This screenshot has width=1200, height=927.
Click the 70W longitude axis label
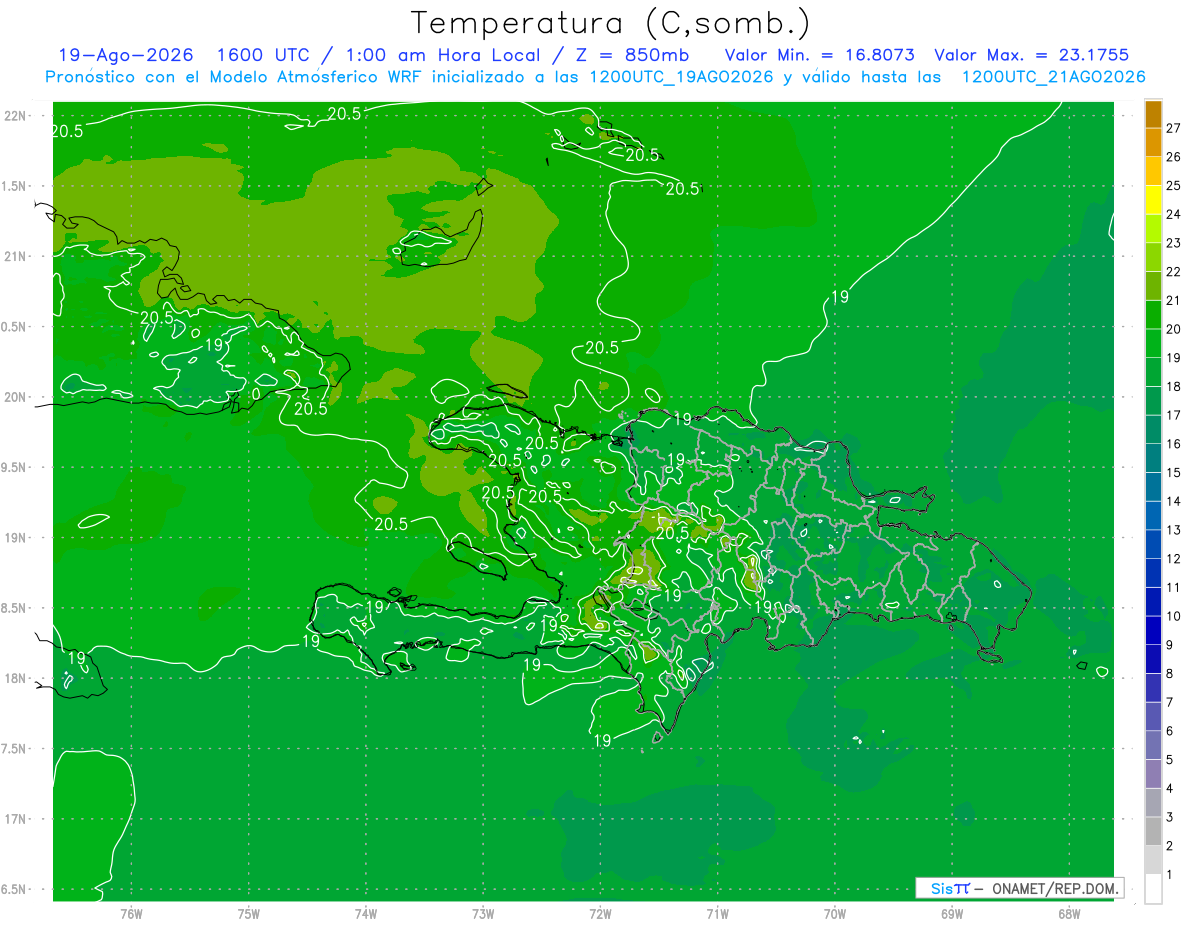[x=835, y=913]
